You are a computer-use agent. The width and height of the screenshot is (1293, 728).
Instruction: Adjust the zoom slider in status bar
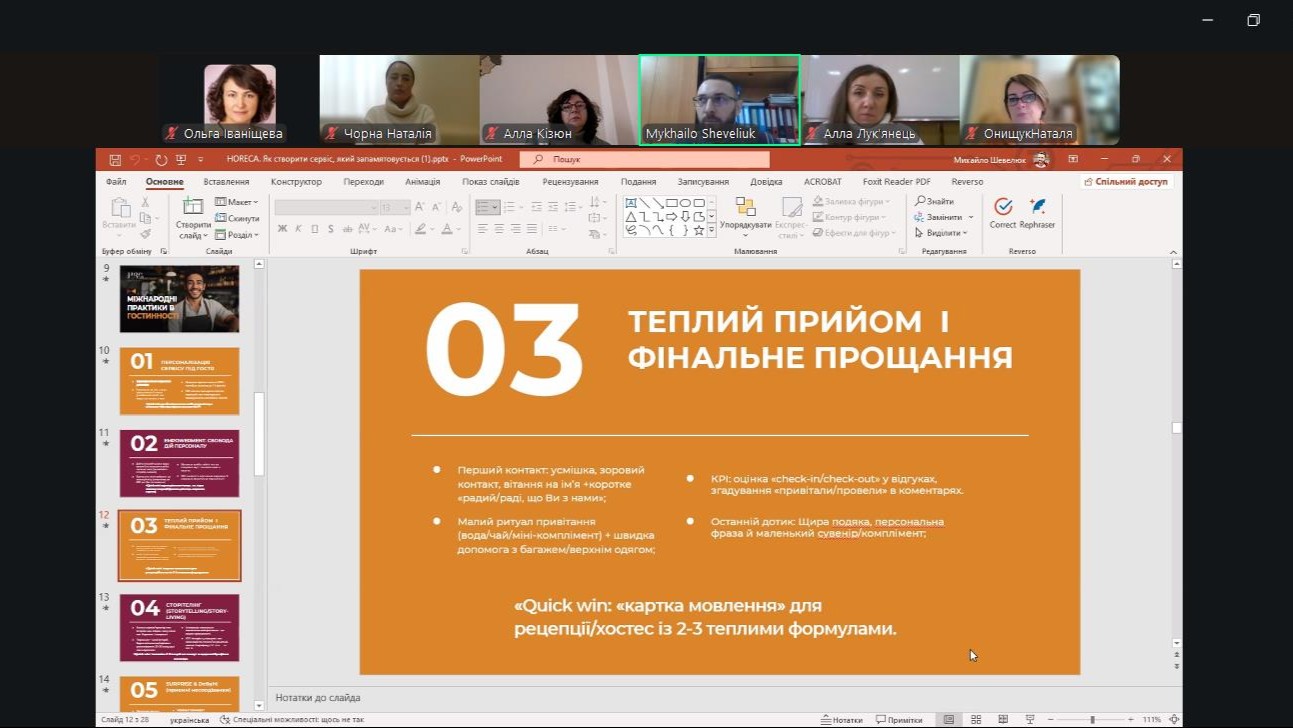(1092, 720)
